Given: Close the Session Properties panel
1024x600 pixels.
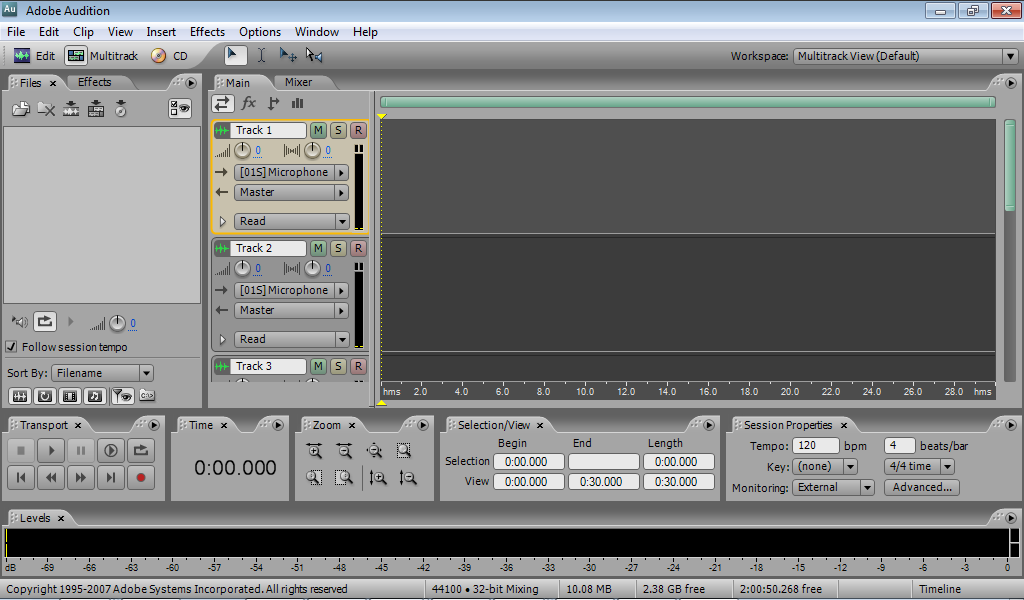Looking at the screenshot, I should (x=844, y=426).
